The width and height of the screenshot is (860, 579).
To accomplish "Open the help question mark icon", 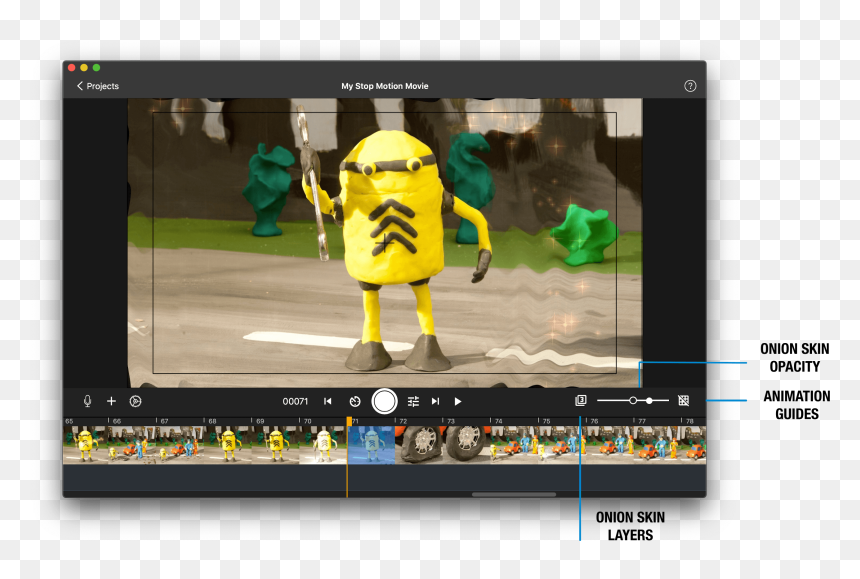I will 690,86.
